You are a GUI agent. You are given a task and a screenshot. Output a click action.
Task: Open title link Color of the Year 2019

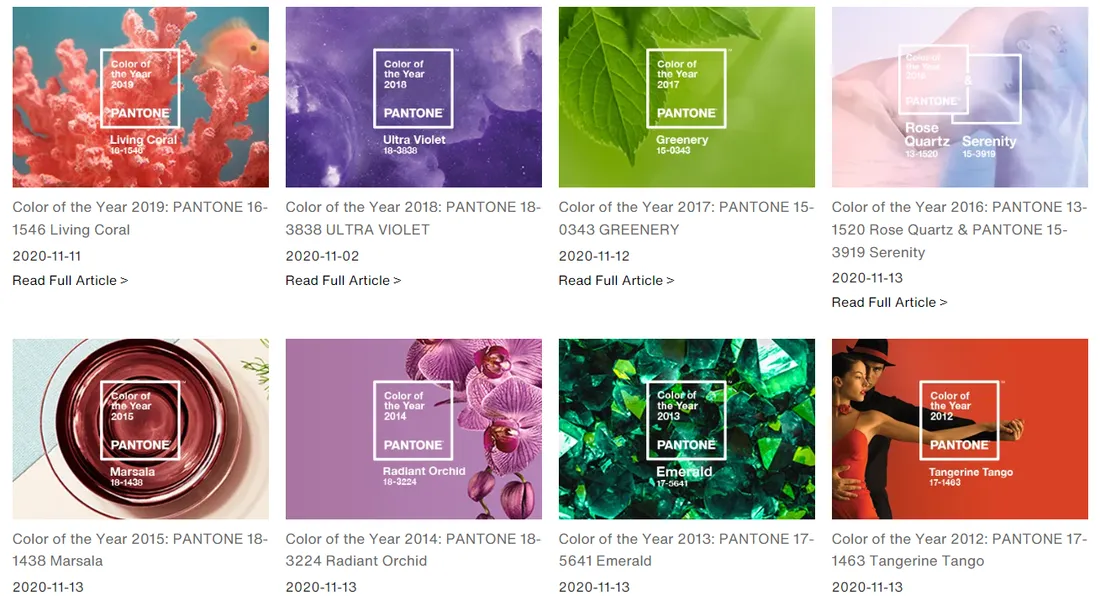[x=140, y=218]
